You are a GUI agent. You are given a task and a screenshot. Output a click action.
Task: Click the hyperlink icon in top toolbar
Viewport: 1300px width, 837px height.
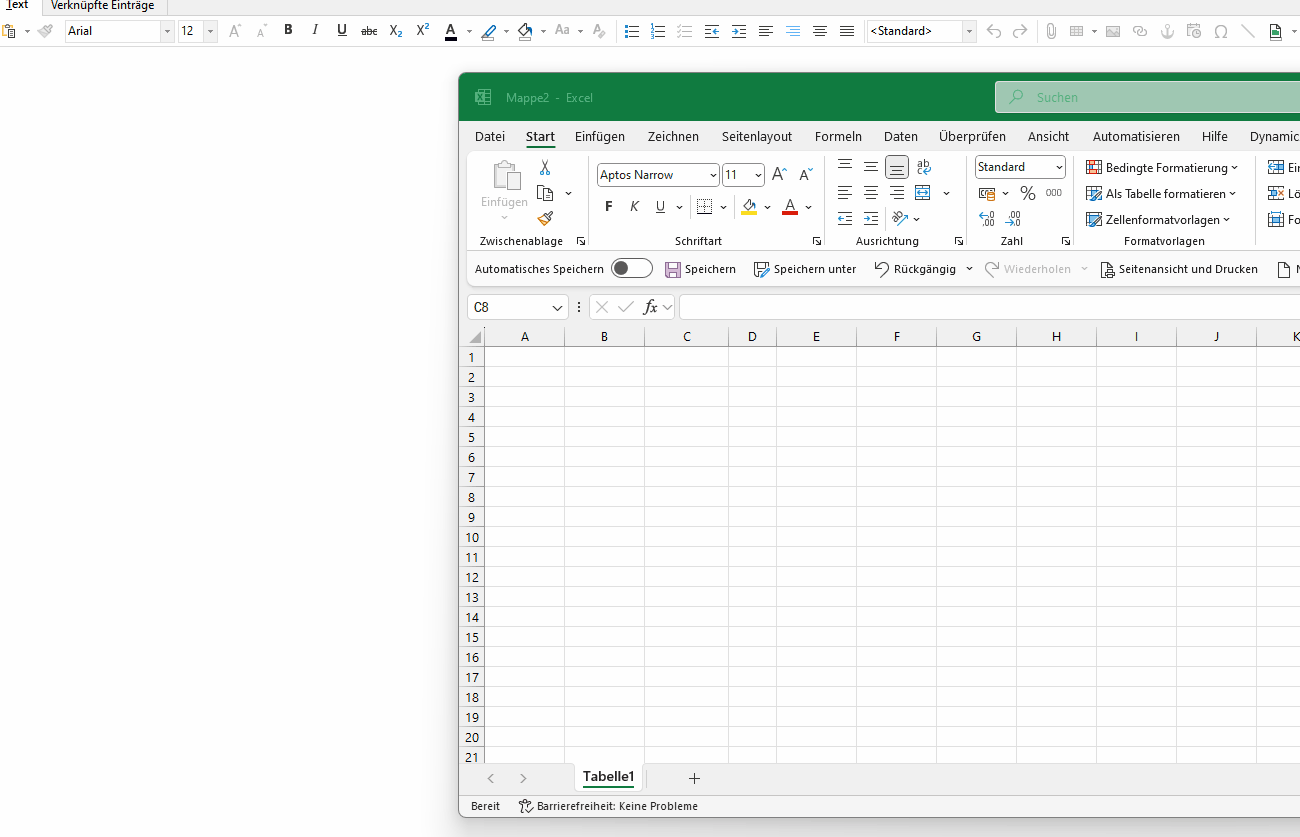(x=1140, y=31)
